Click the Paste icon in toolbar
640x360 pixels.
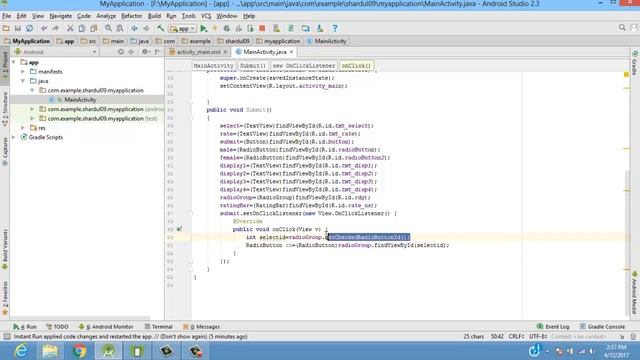pos(93,28)
